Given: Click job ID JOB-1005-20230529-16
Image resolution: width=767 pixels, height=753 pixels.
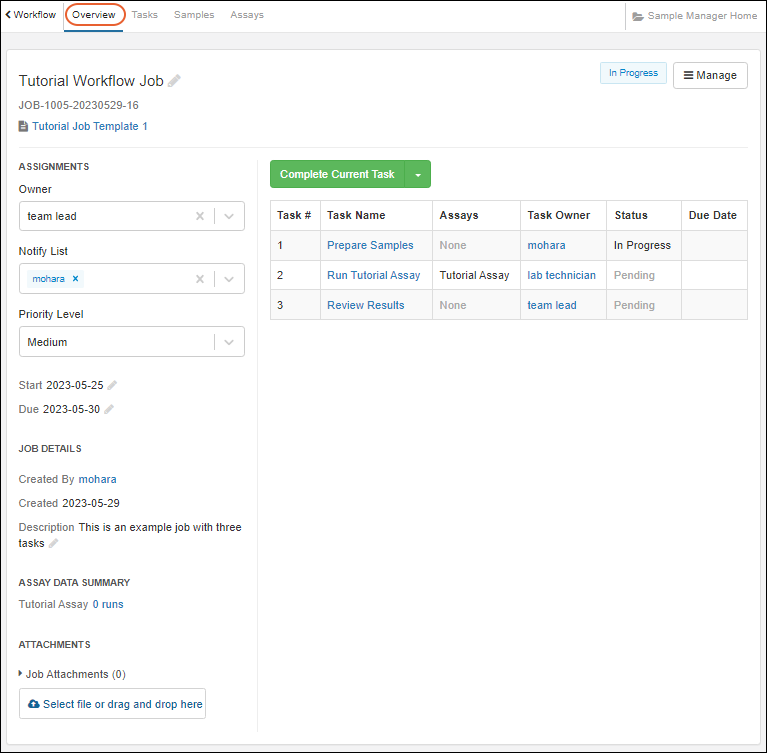Looking at the screenshot, I should (x=79, y=105).
